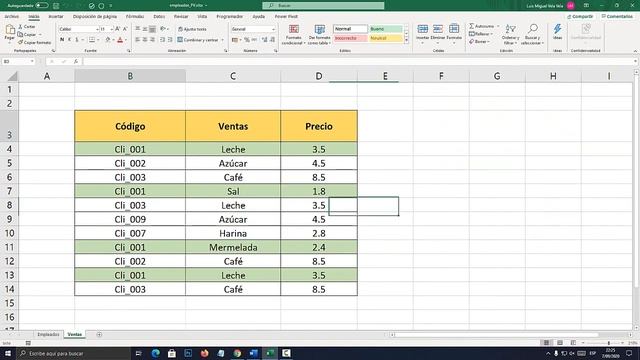The image size is (640, 360).
Task: Click the increase indent icon
Action: tap(170, 40)
